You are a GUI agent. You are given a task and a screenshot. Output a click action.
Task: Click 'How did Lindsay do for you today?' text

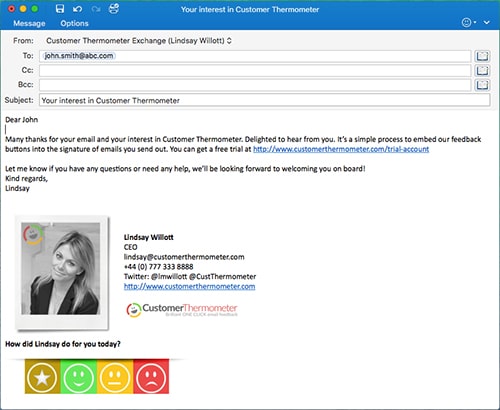point(63,344)
